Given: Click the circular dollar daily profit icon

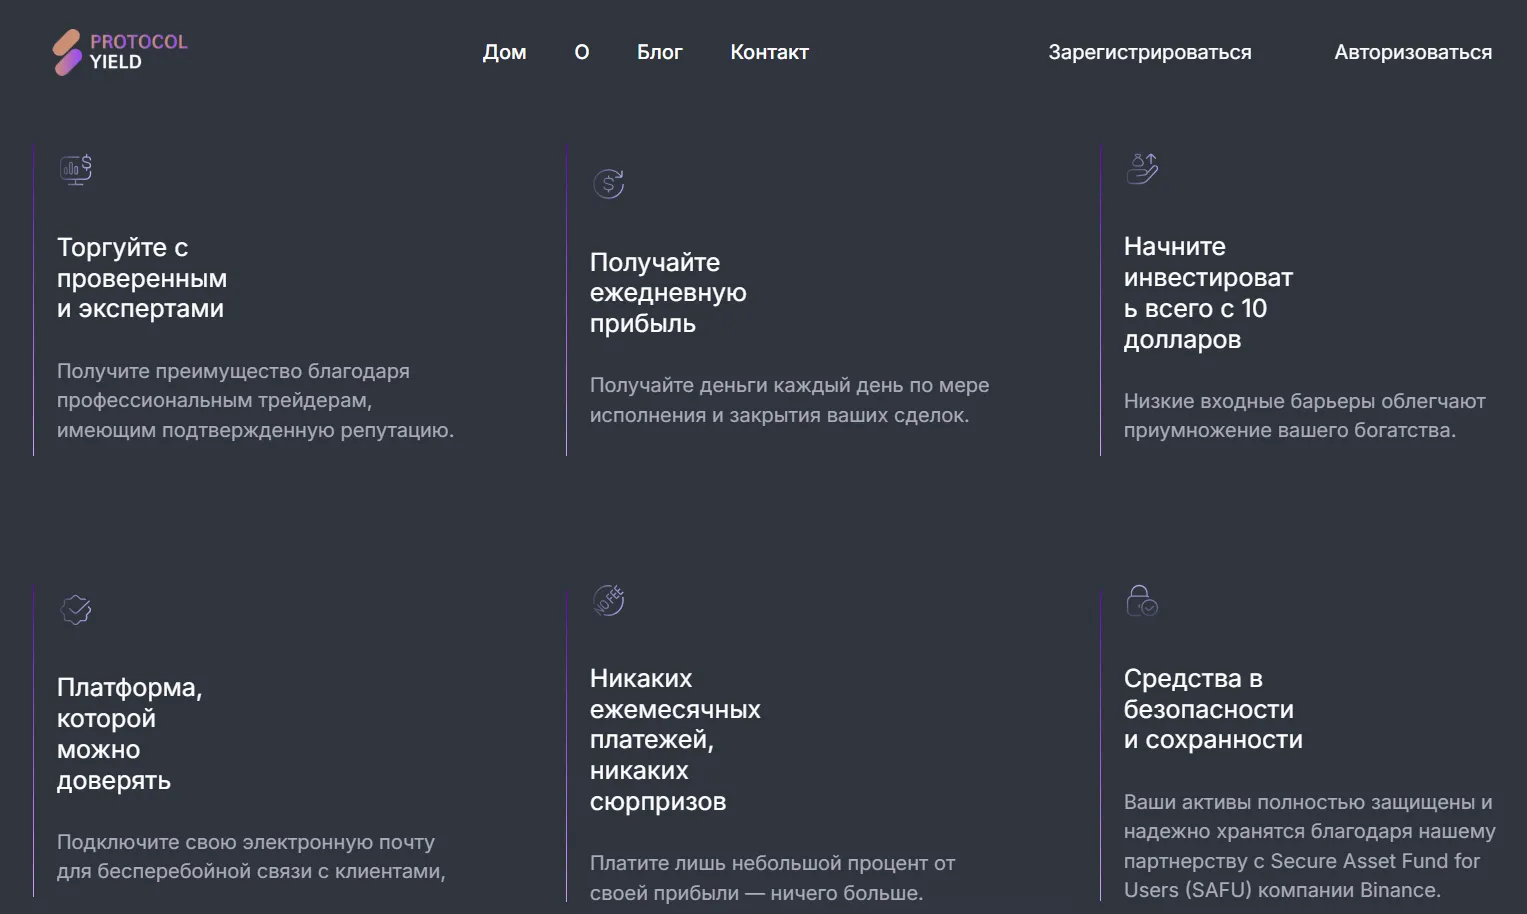Looking at the screenshot, I should click(x=608, y=184).
